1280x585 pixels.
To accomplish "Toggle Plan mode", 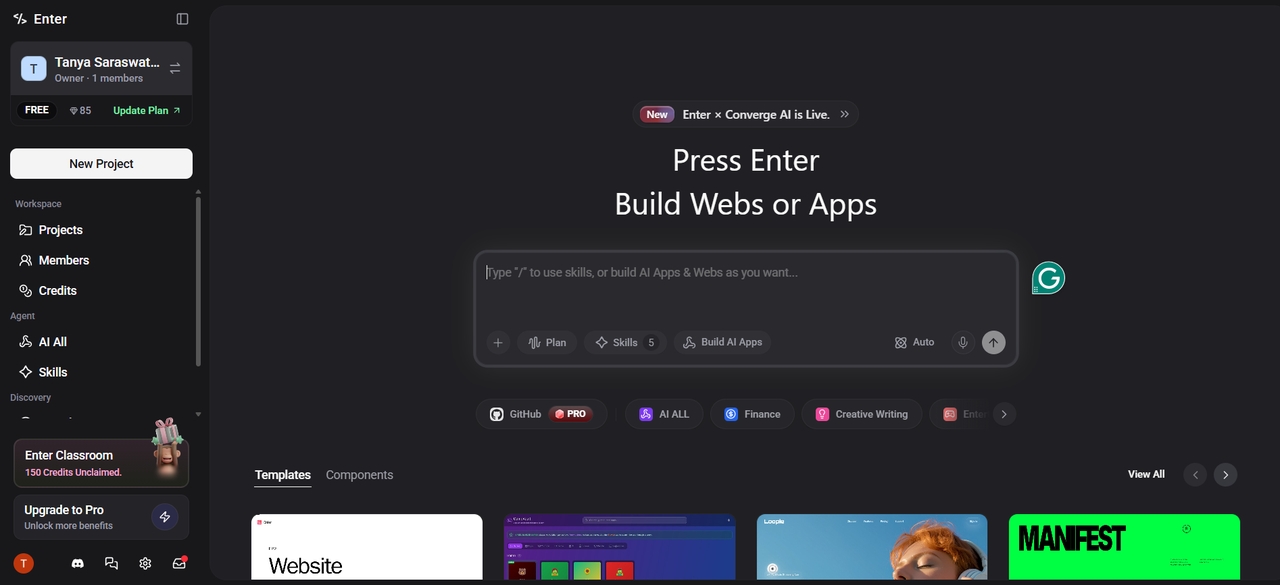I will tap(547, 342).
